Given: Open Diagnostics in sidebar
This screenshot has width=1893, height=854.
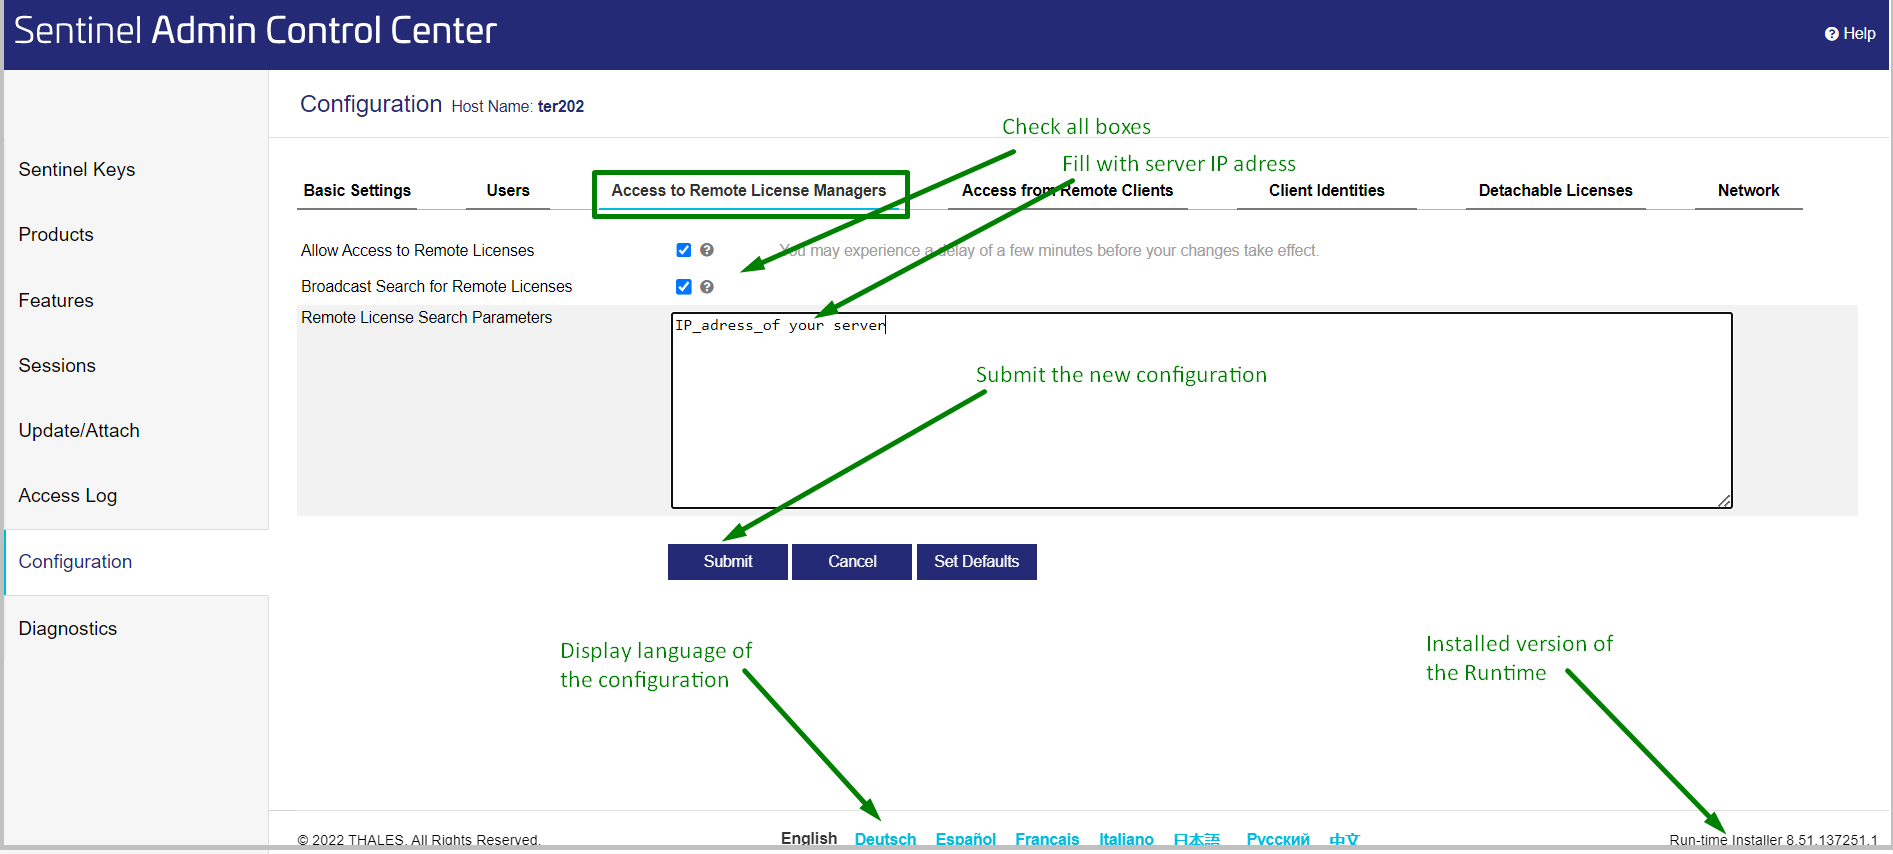Looking at the screenshot, I should pyautogui.click(x=68, y=628).
